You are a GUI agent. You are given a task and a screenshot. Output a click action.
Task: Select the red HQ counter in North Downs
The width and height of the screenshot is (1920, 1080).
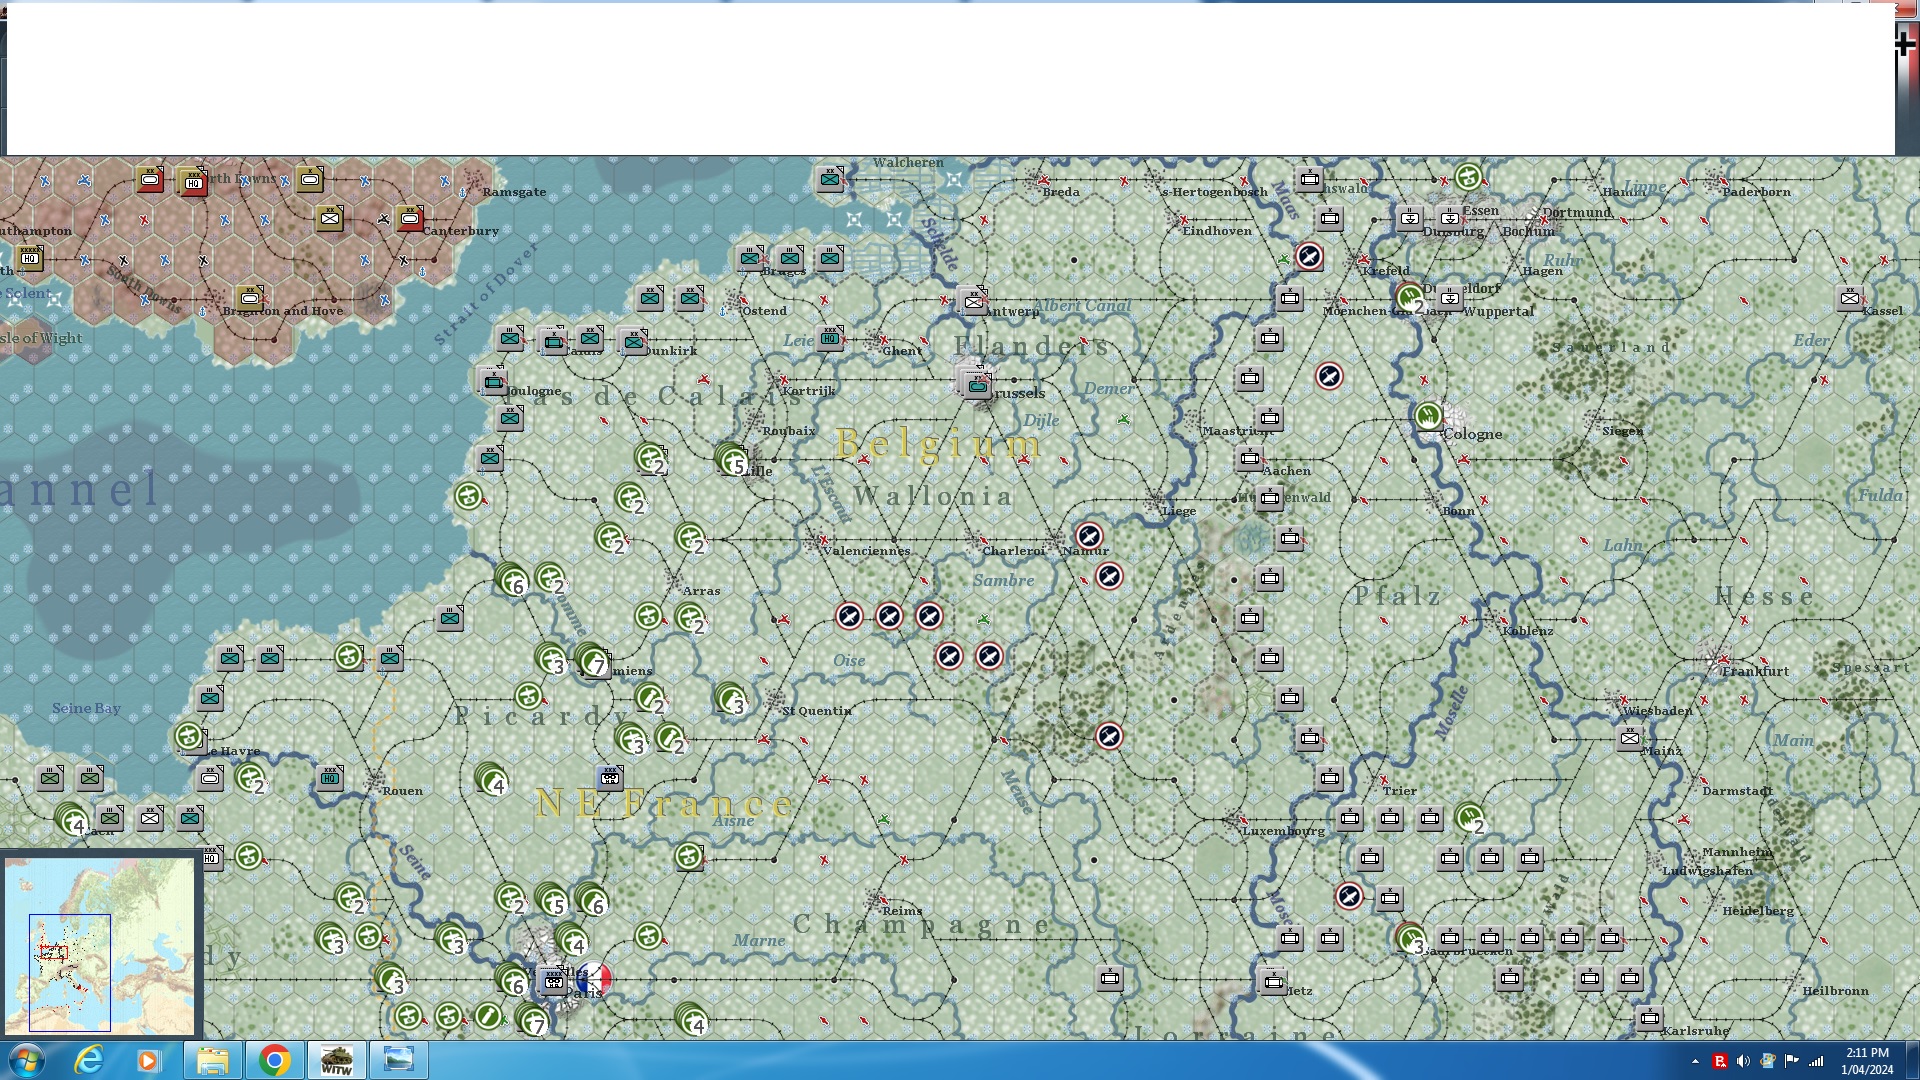point(193,182)
